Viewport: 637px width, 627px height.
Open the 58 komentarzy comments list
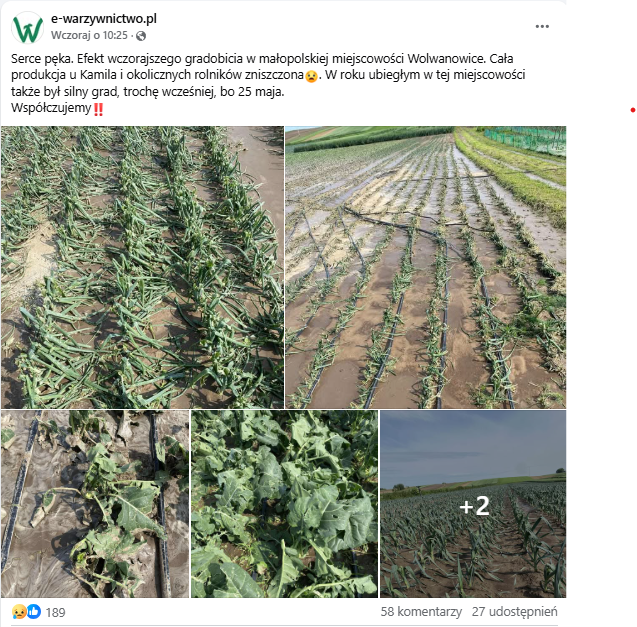[x=421, y=612]
